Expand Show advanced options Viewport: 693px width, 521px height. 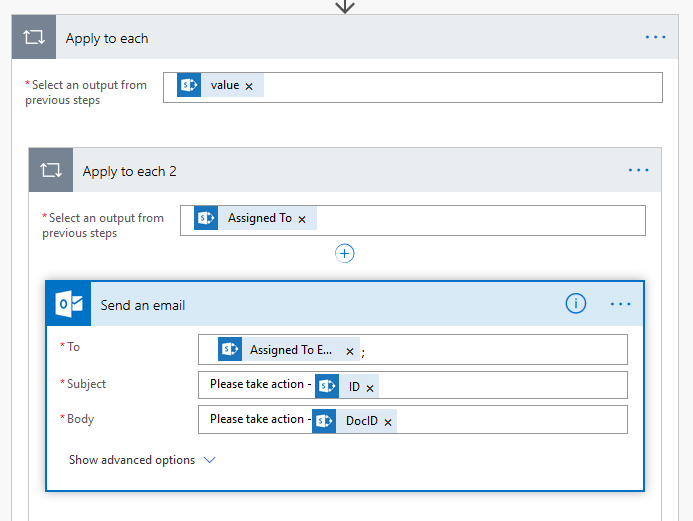(132, 460)
